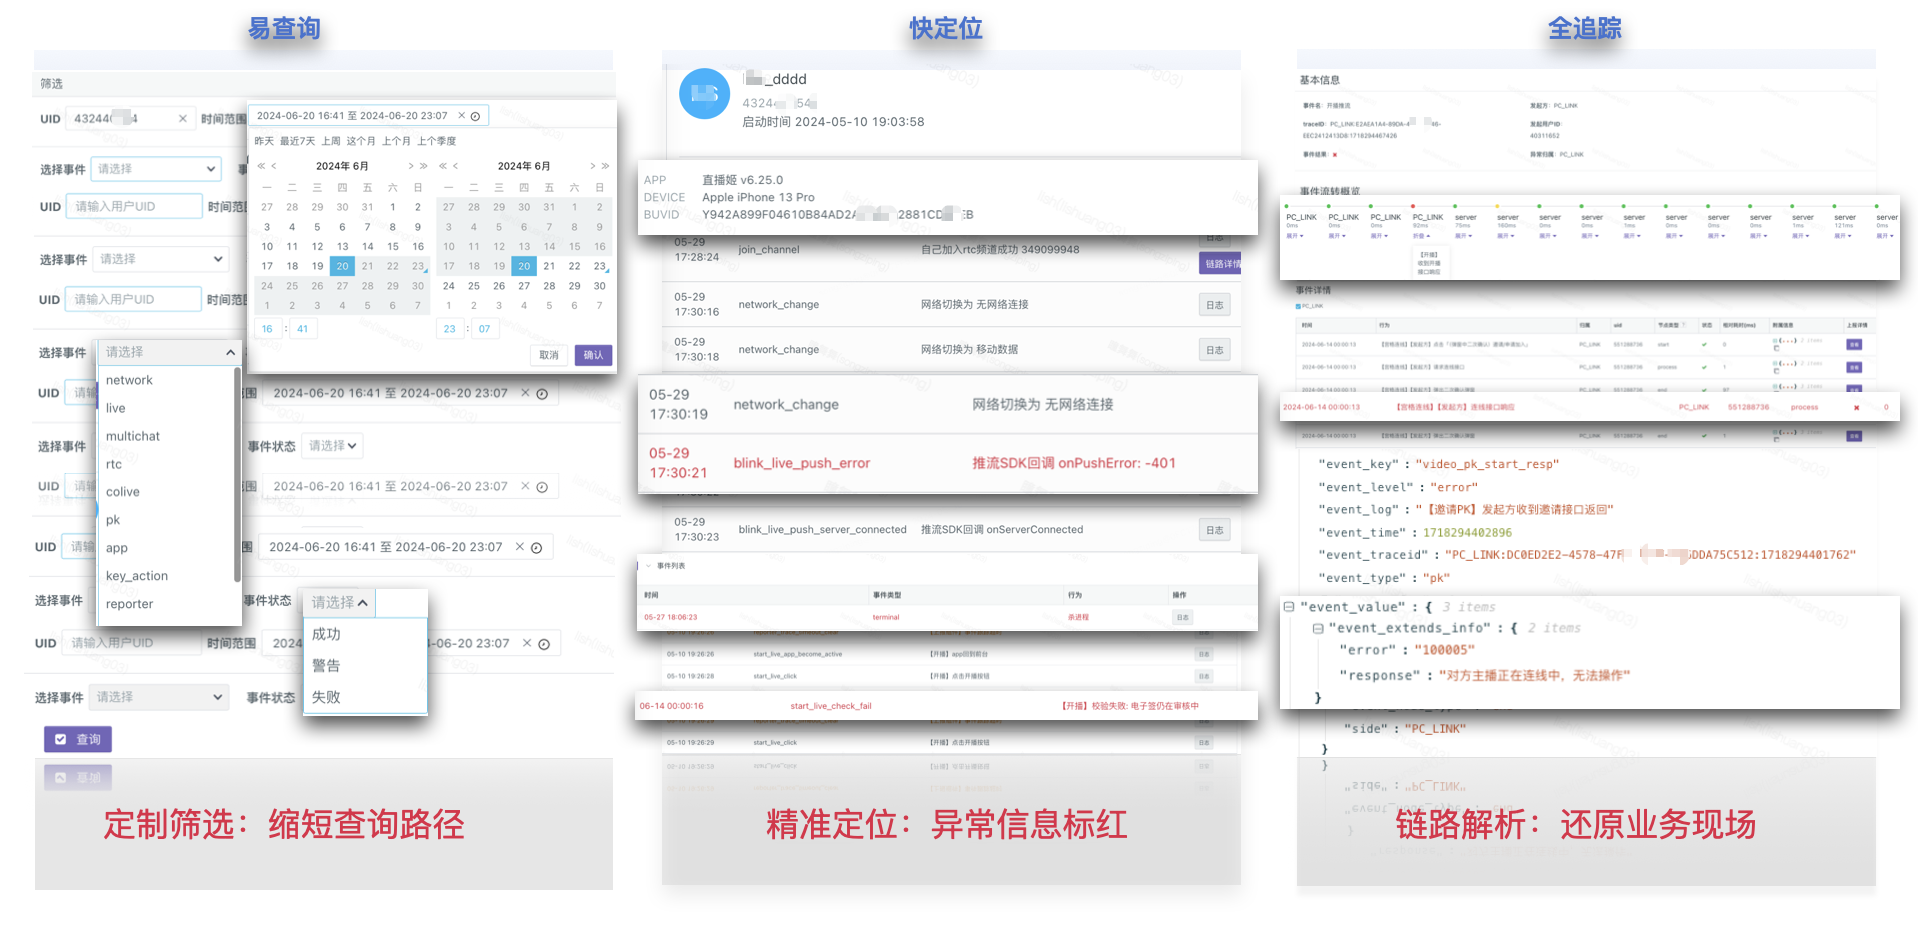Image resolution: width=1918 pixels, height=938 pixels.
Task: Click the user avatar next to _dddd
Action: [704, 94]
